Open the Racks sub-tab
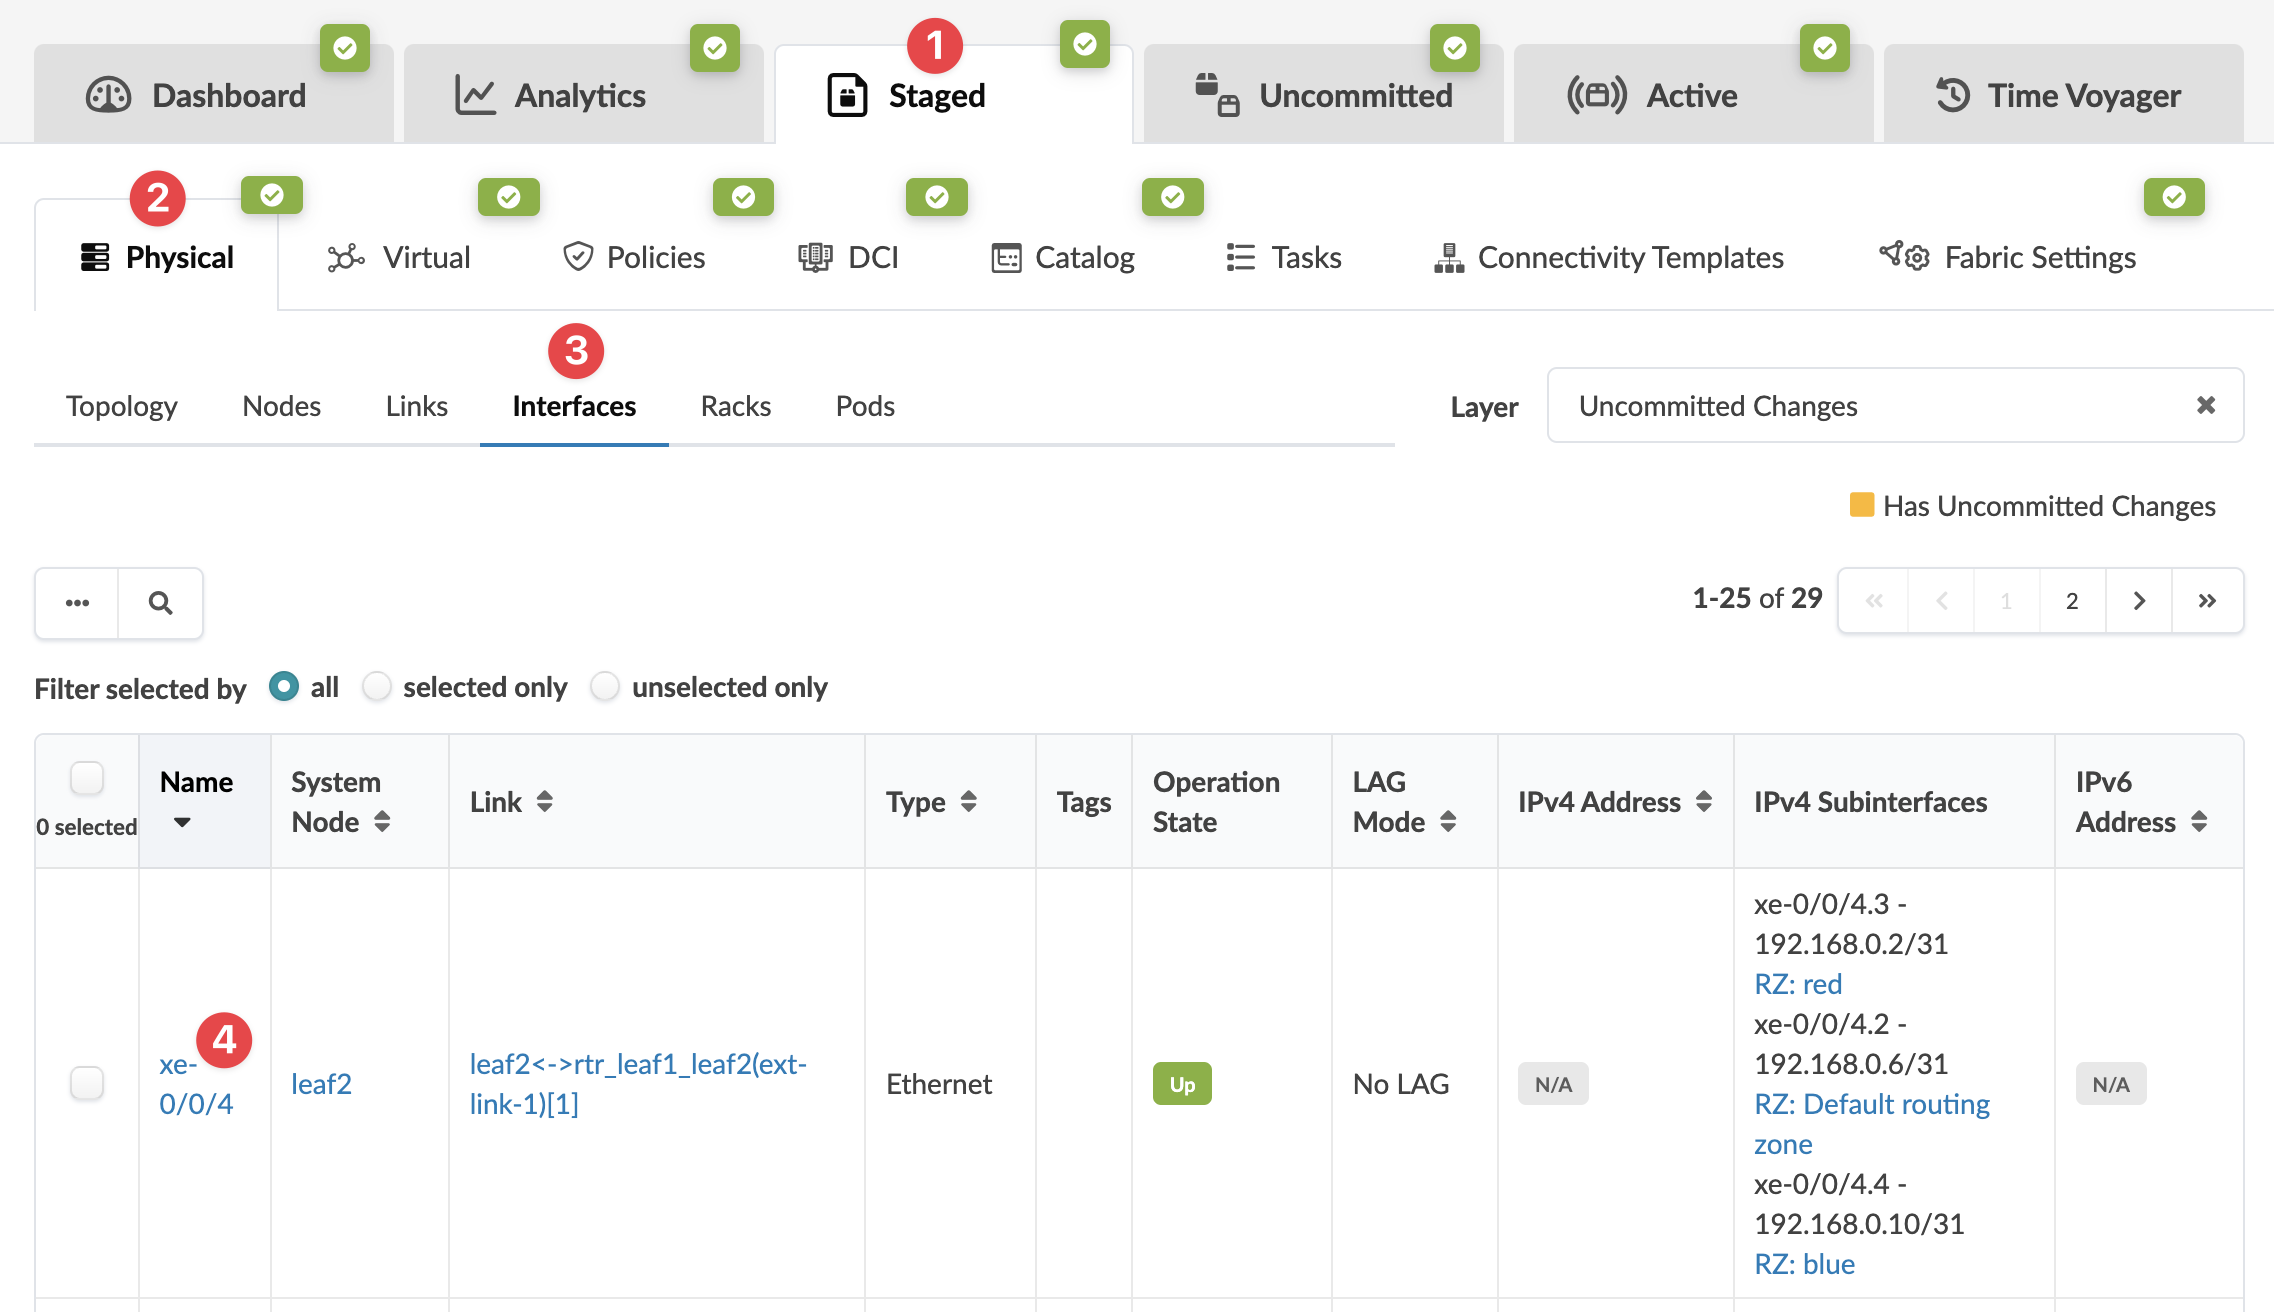This screenshot has width=2274, height=1312. [735, 406]
